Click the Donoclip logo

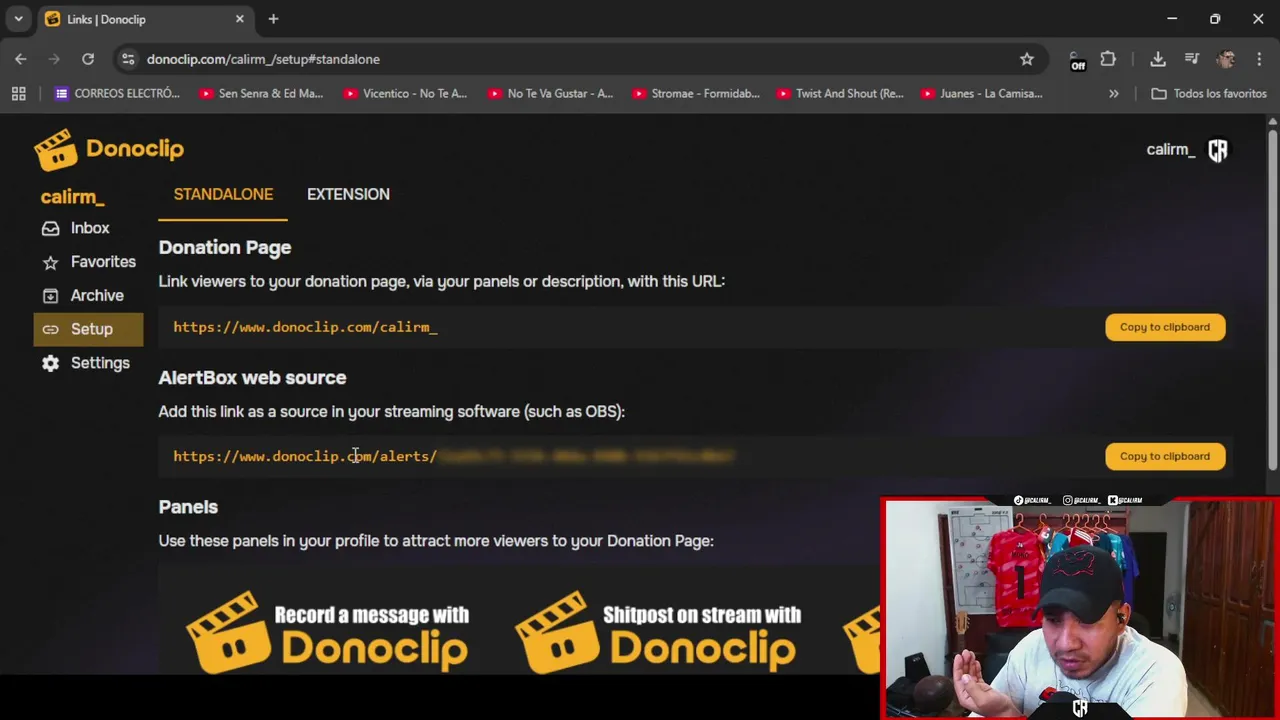pos(109,149)
